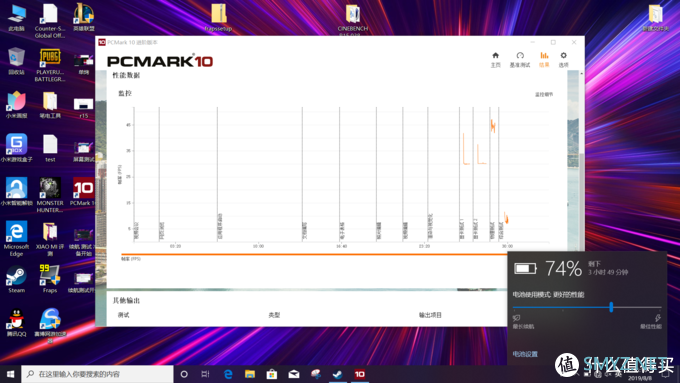Click the Windows search input box
The image size is (680, 383).
pos(97,374)
